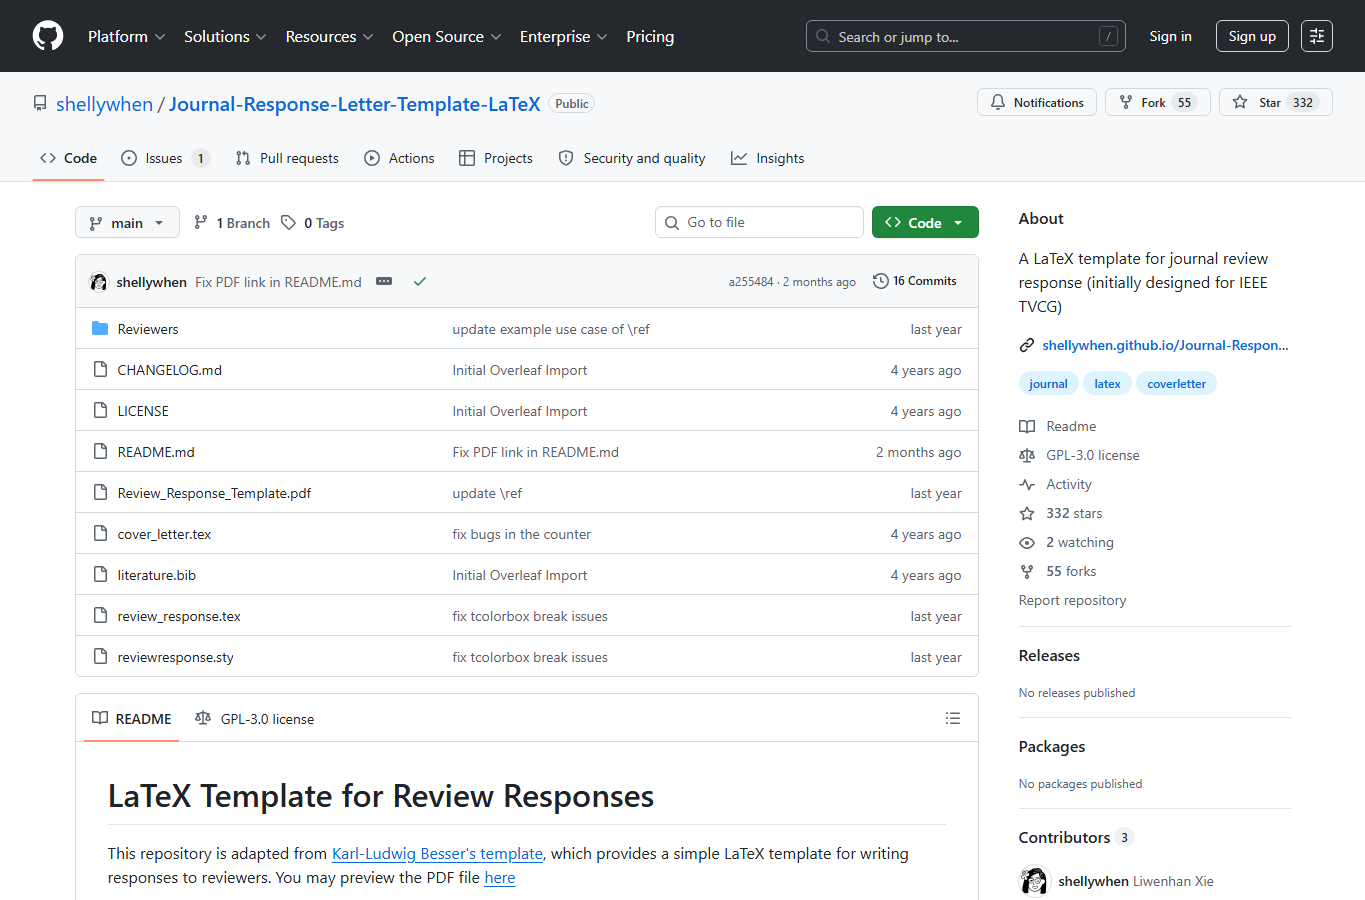1365x900 pixels.
Task: Click shellywhen contributor avatar
Action: click(1035, 881)
